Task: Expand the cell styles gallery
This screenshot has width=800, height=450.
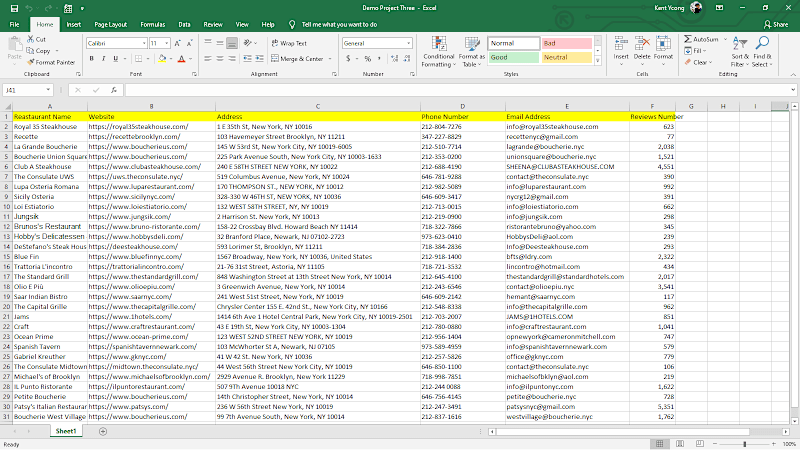Action: (x=597, y=61)
